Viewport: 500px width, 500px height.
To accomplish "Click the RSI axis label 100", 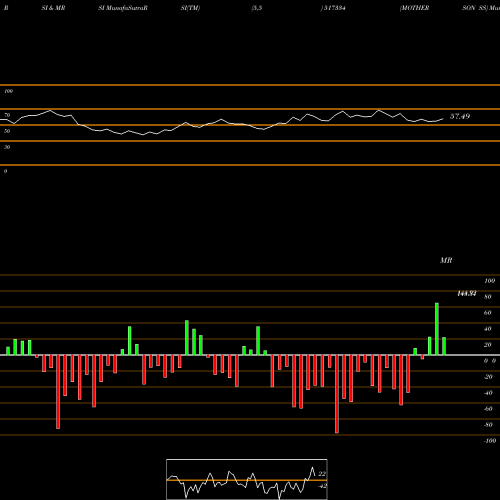I will pos(9,91).
